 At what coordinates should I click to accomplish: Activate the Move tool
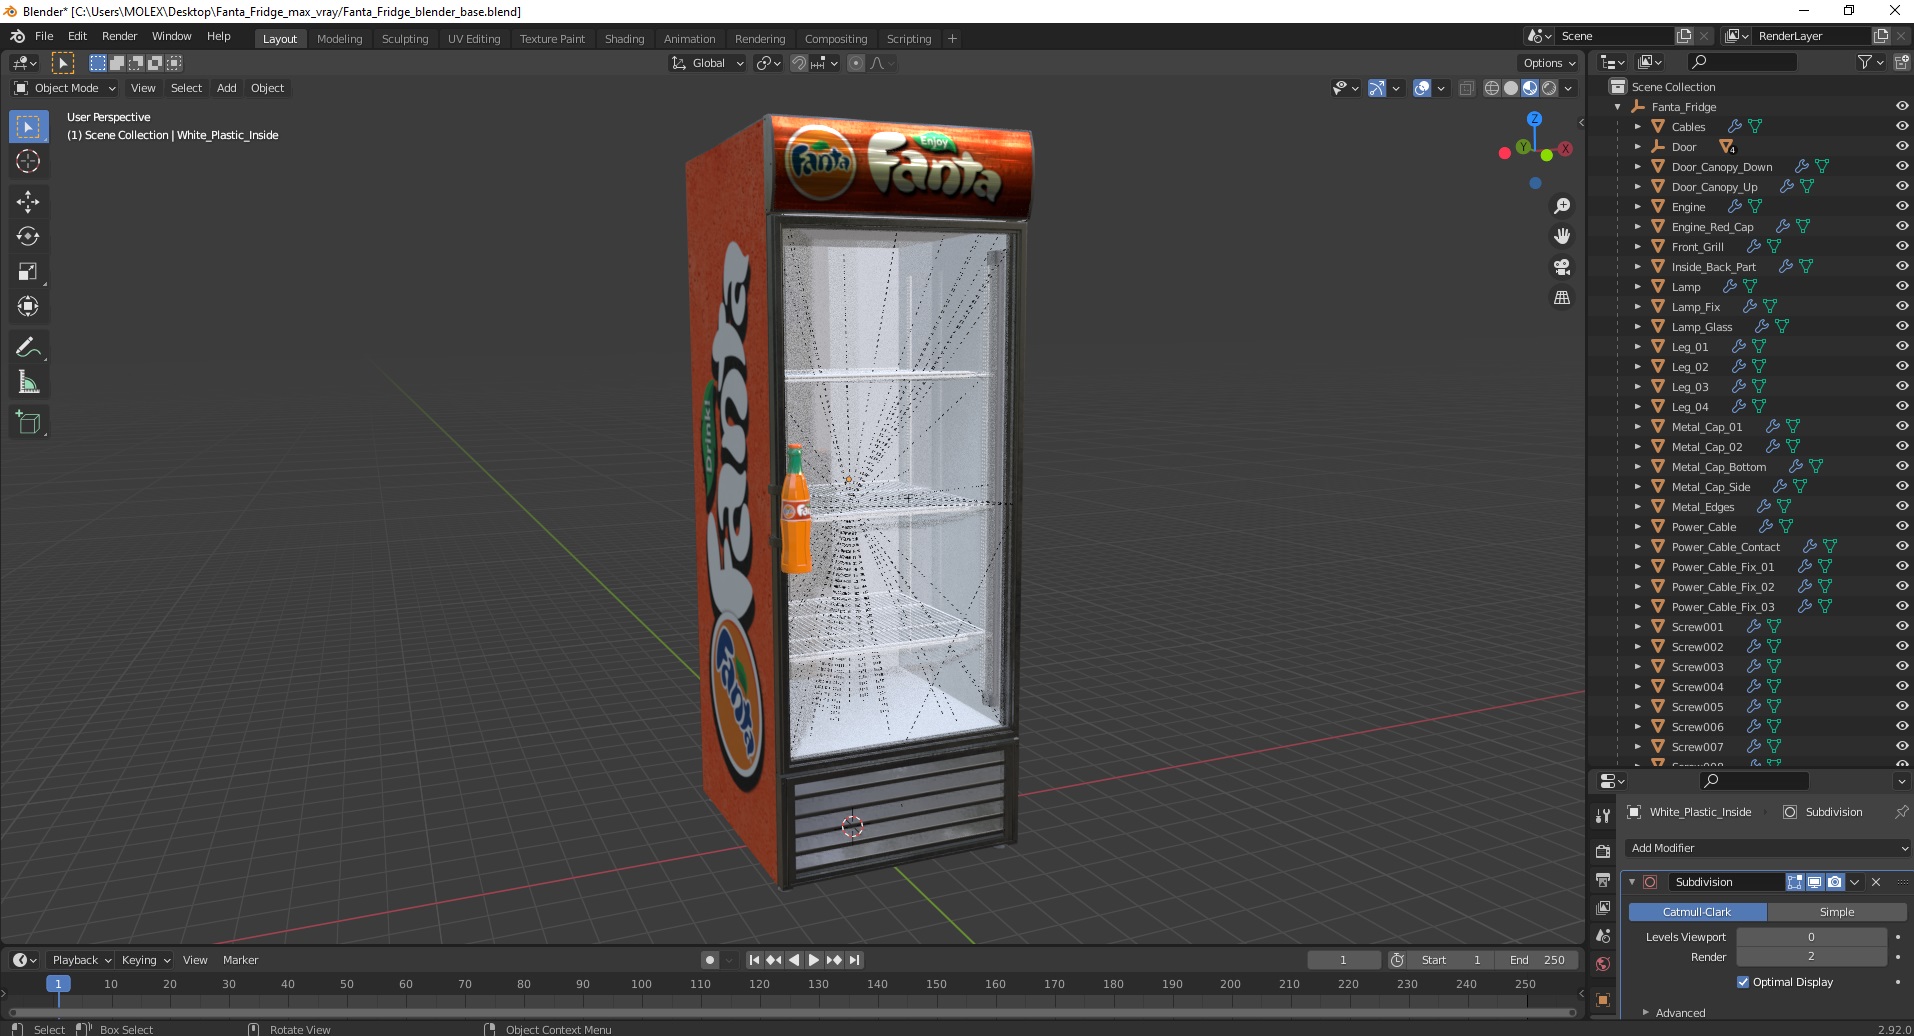point(28,202)
